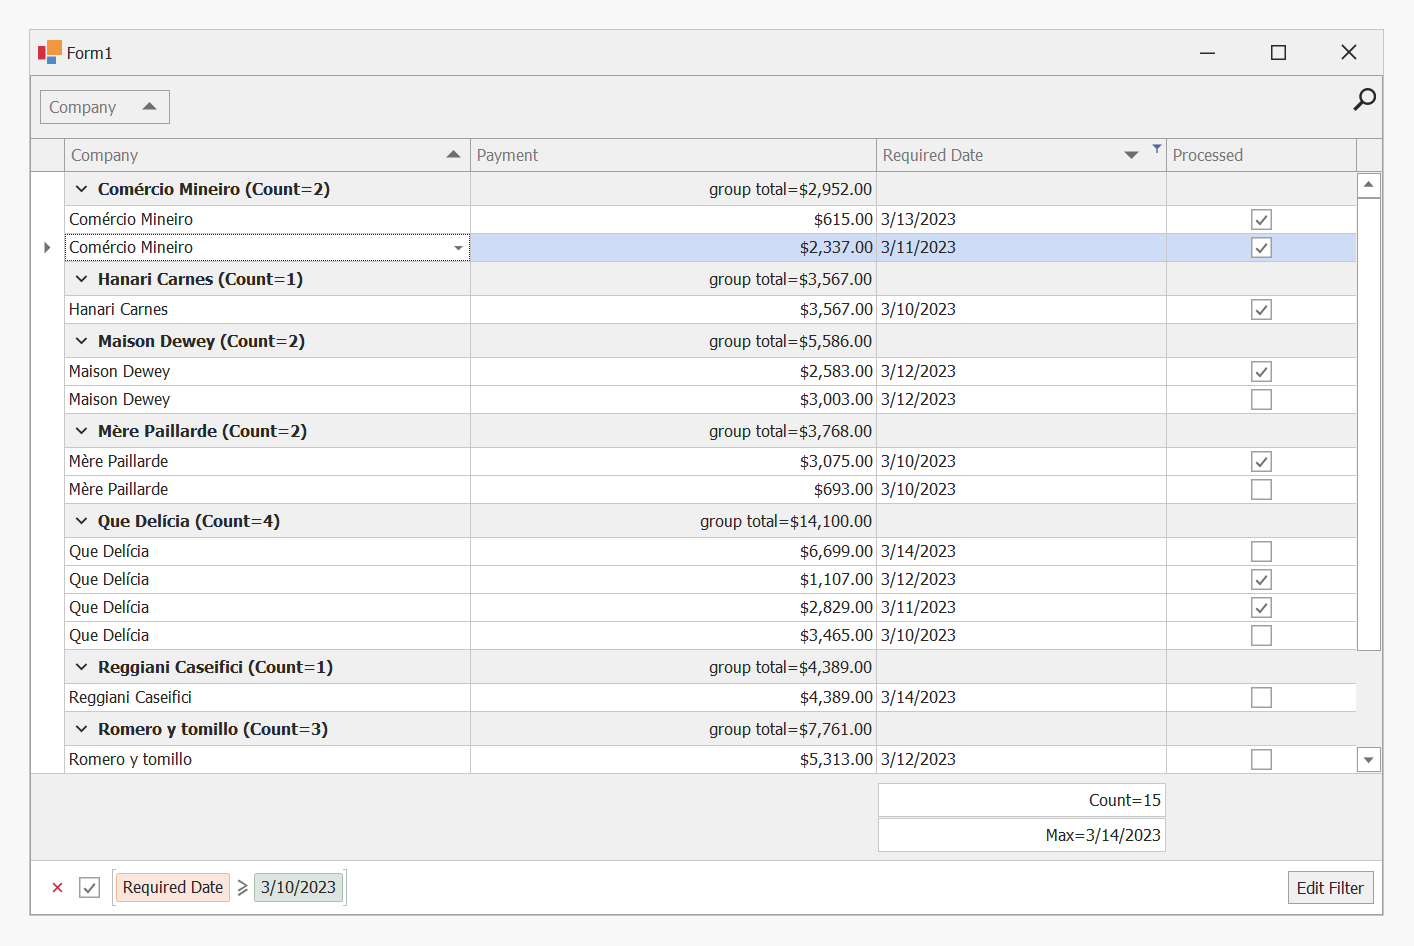Click the Required Date column filter icon
Viewport: 1414px width, 946px height.
1157,148
